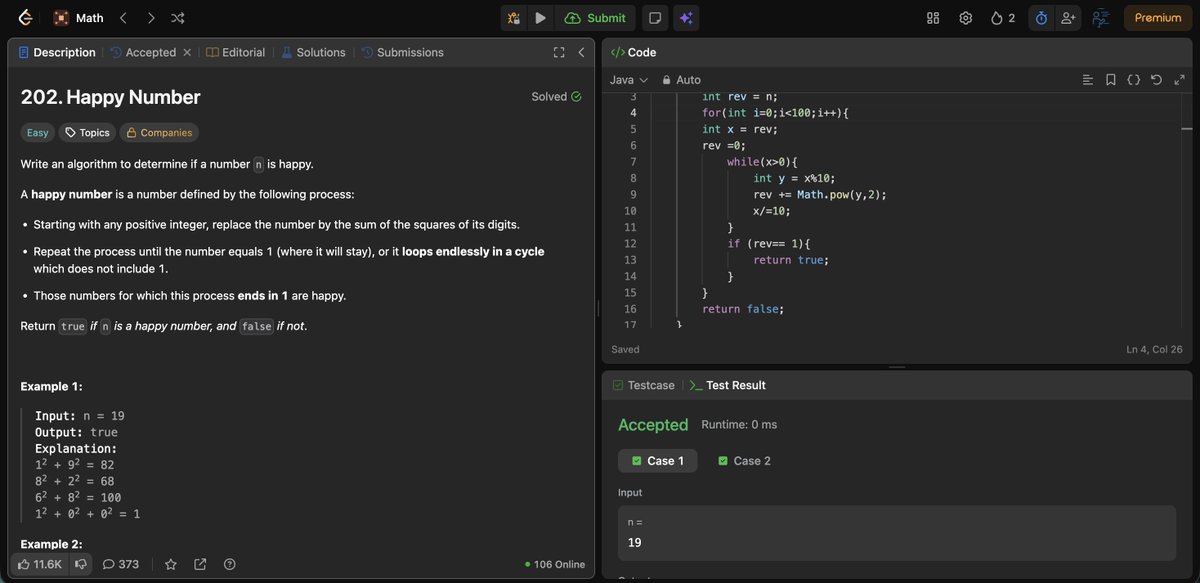1200x583 pixels.
Task: Start the timer clock icon
Action: 1041,18
